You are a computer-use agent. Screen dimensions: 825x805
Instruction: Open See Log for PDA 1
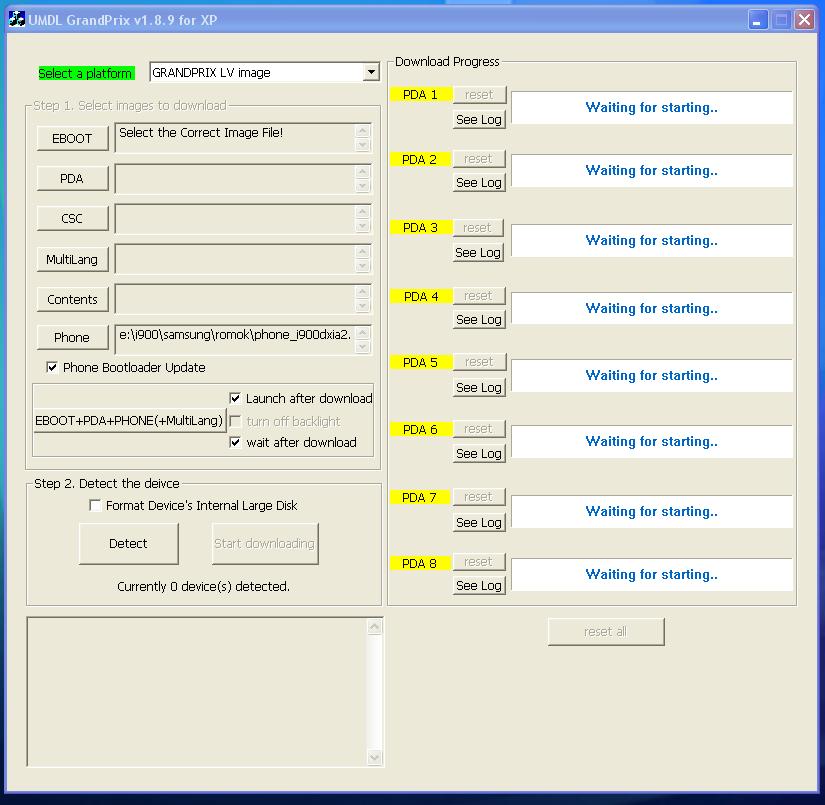479,119
